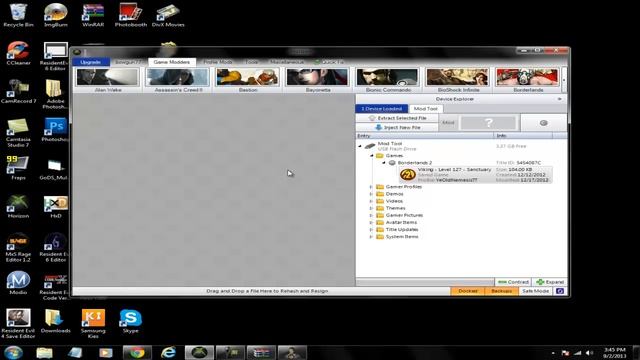
Task: Click the Borderlands 2 disc icon
Action: click(x=392, y=162)
